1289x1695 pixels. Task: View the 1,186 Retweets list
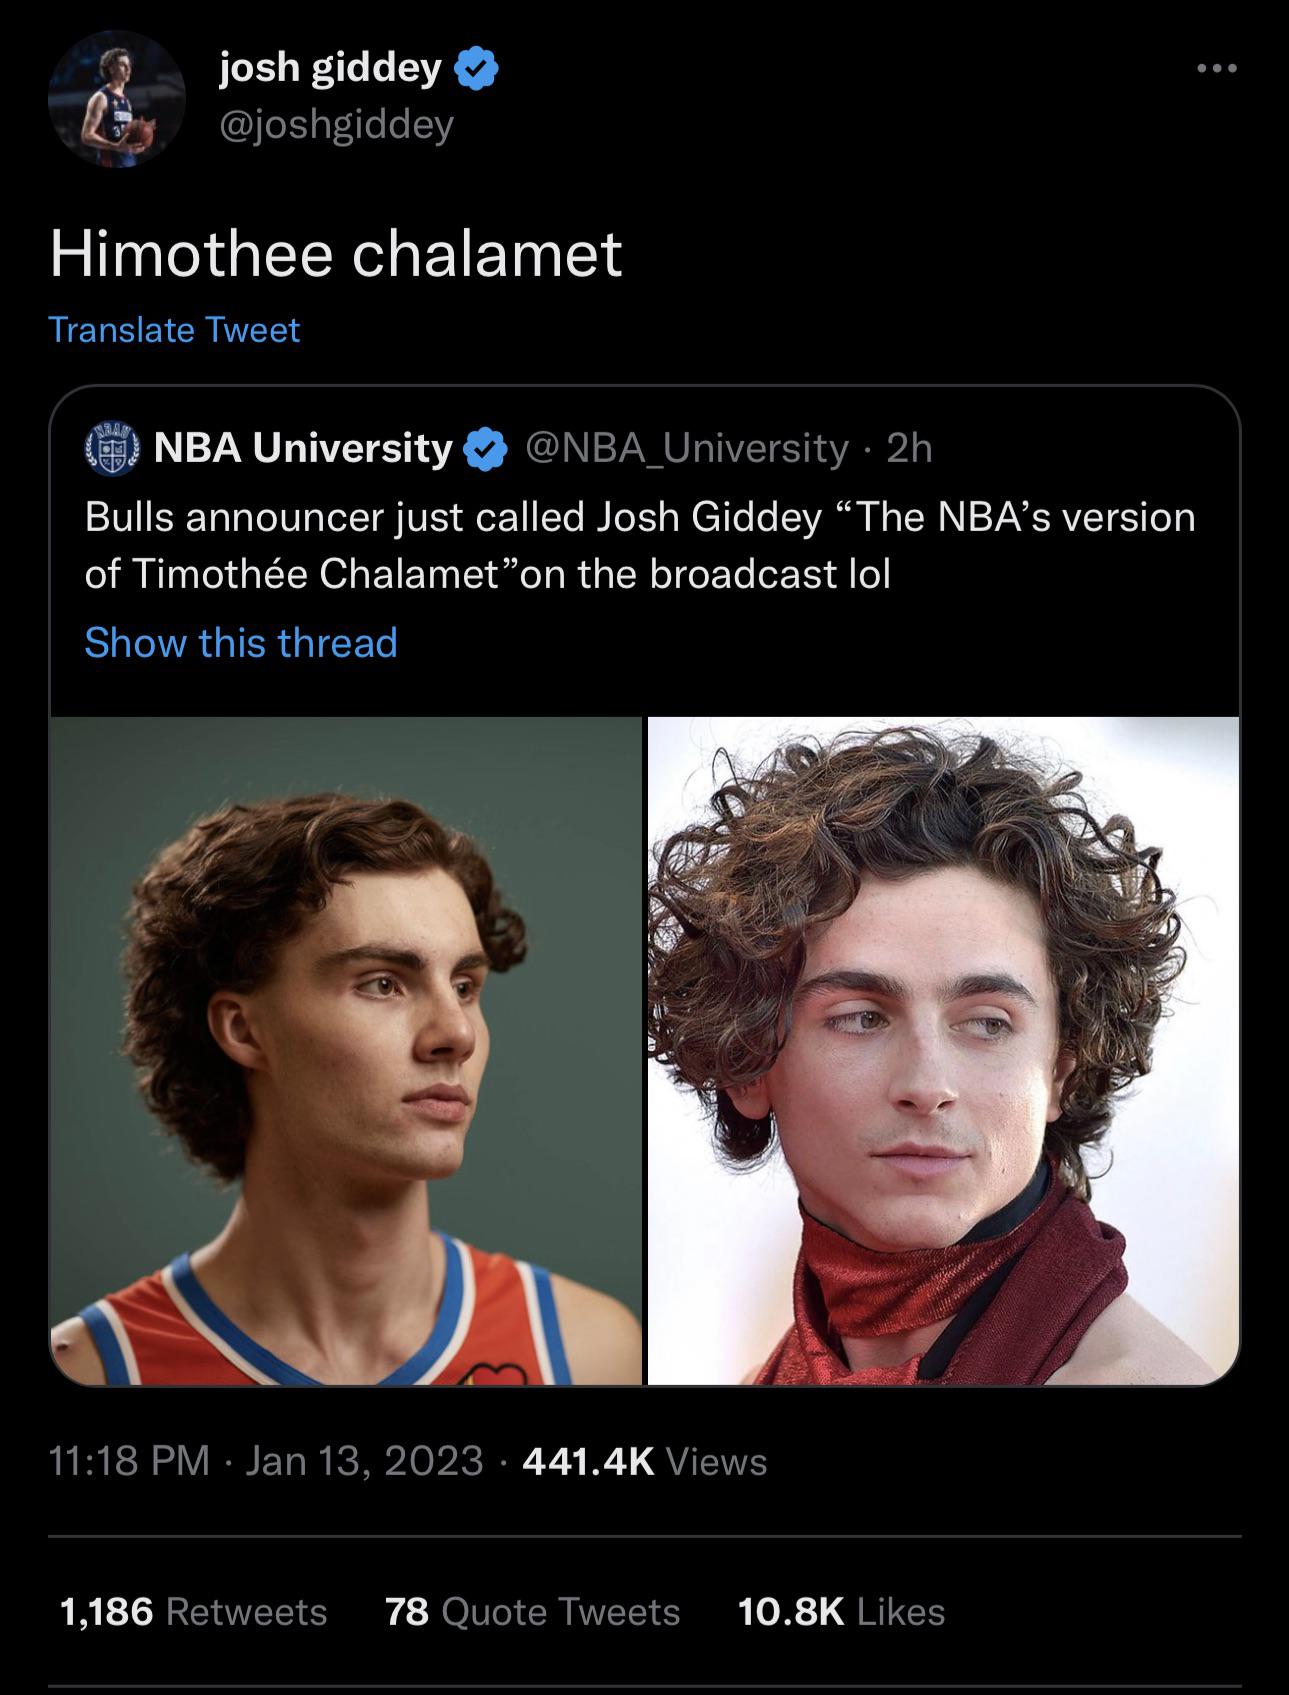[194, 1611]
